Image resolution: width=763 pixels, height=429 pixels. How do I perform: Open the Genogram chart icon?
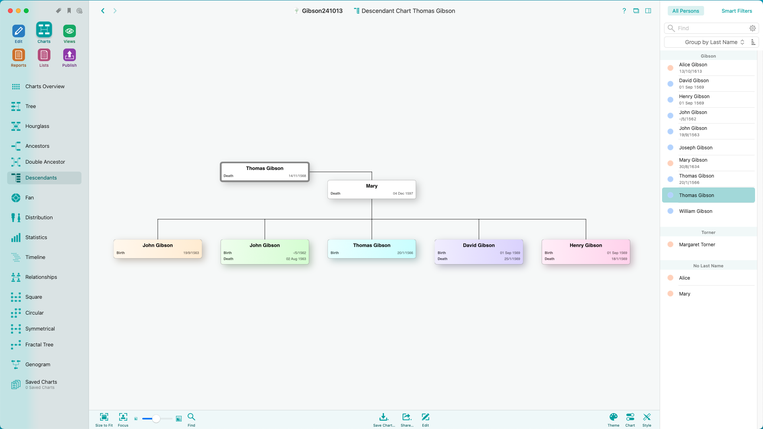[x=16, y=364]
